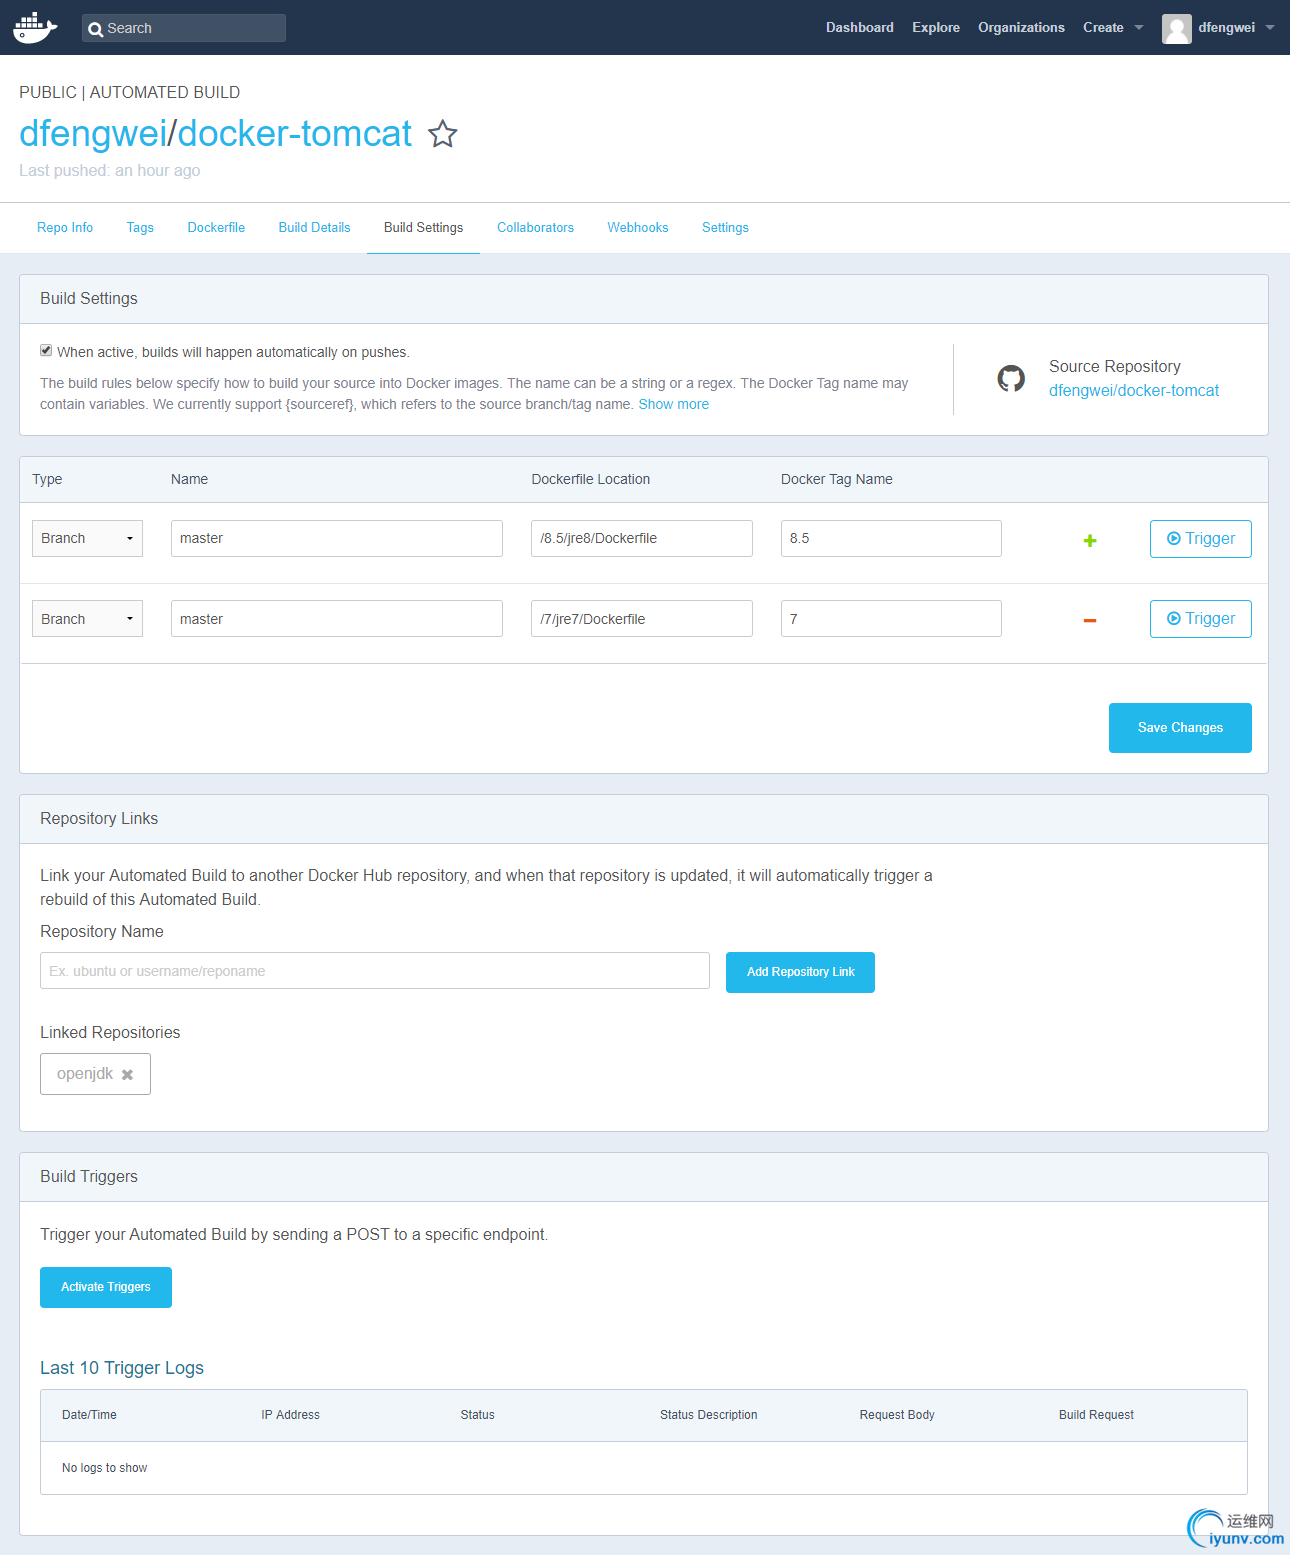Remove openjdk linked repository
This screenshot has height=1555, width=1290.
127,1075
